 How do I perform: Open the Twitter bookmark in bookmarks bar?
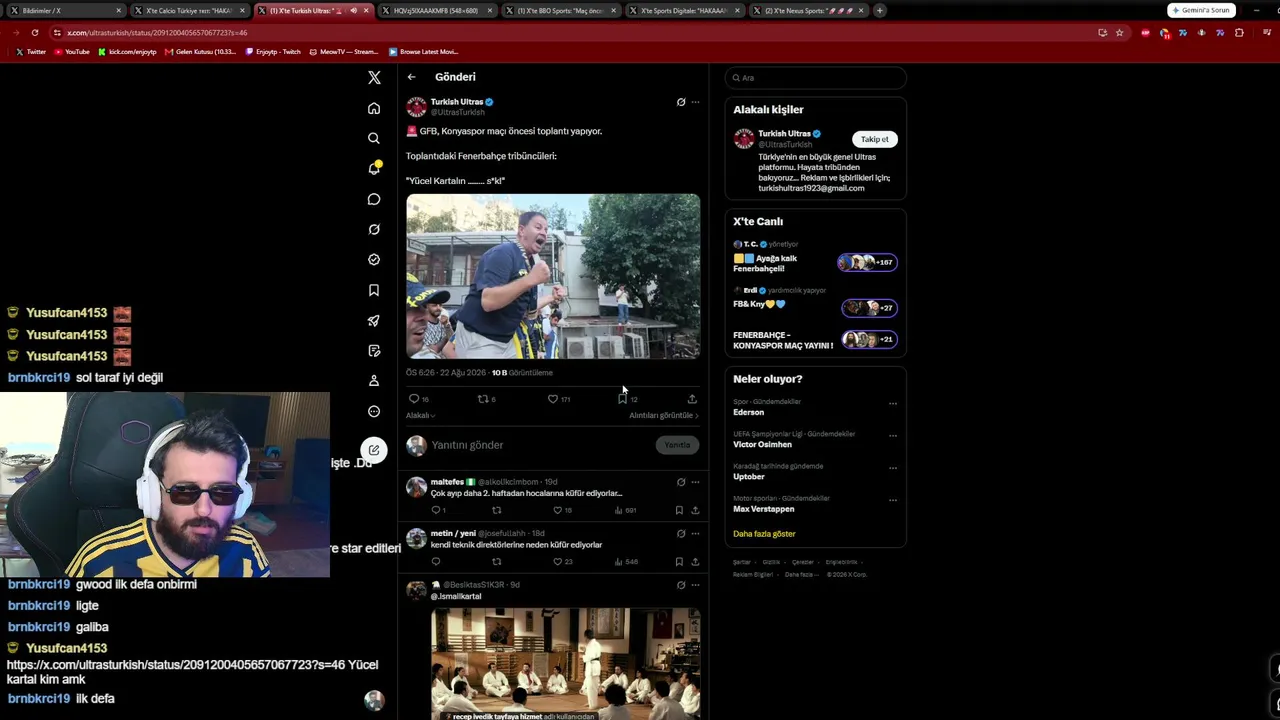coord(32,52)
